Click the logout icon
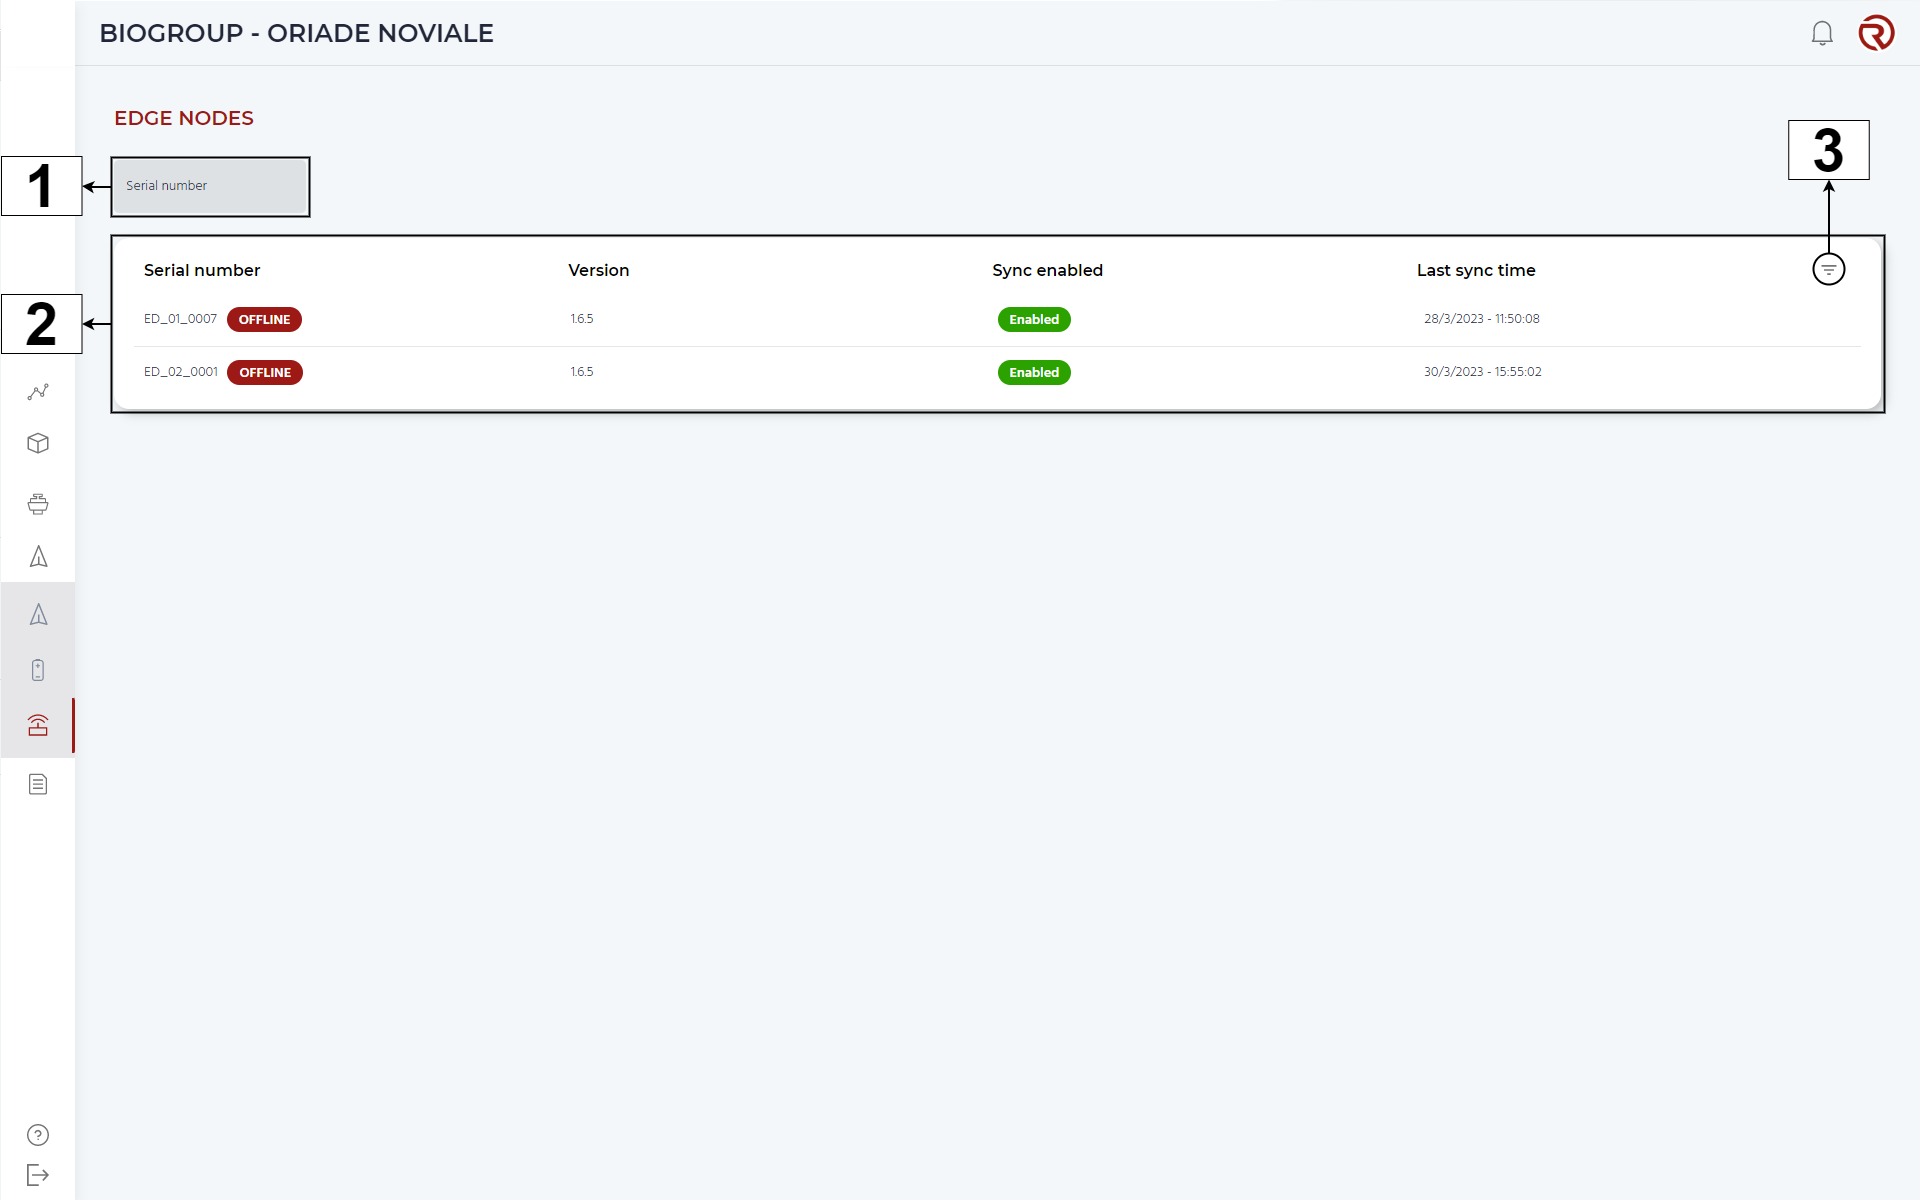 [38, 1176]
